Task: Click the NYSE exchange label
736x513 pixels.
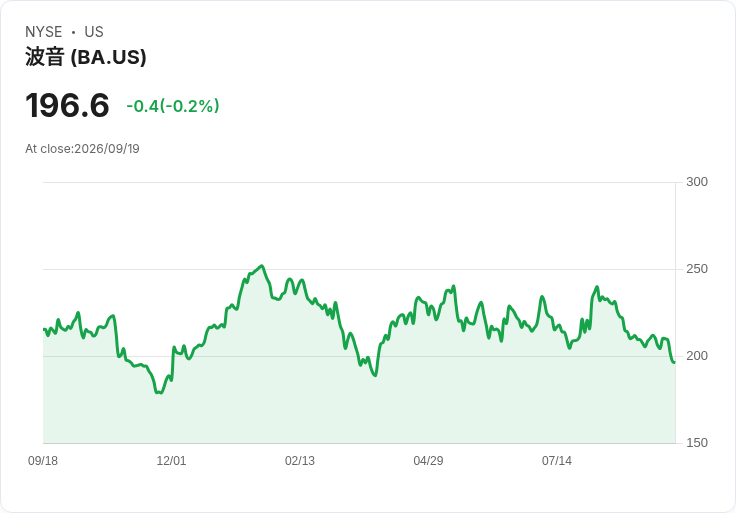Action: 44,32
